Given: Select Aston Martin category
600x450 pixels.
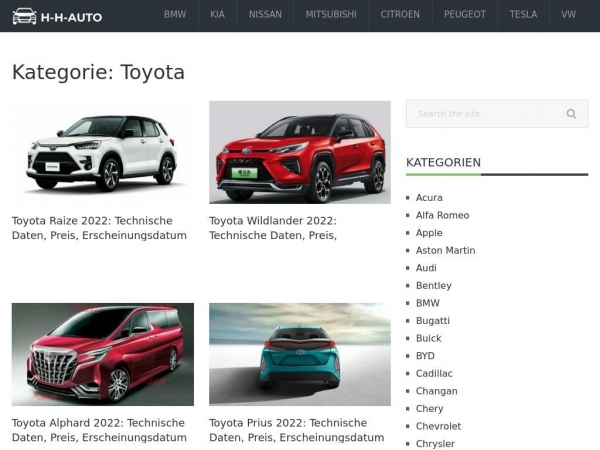Looking at the screenshot, I should (x=445, y=251).
